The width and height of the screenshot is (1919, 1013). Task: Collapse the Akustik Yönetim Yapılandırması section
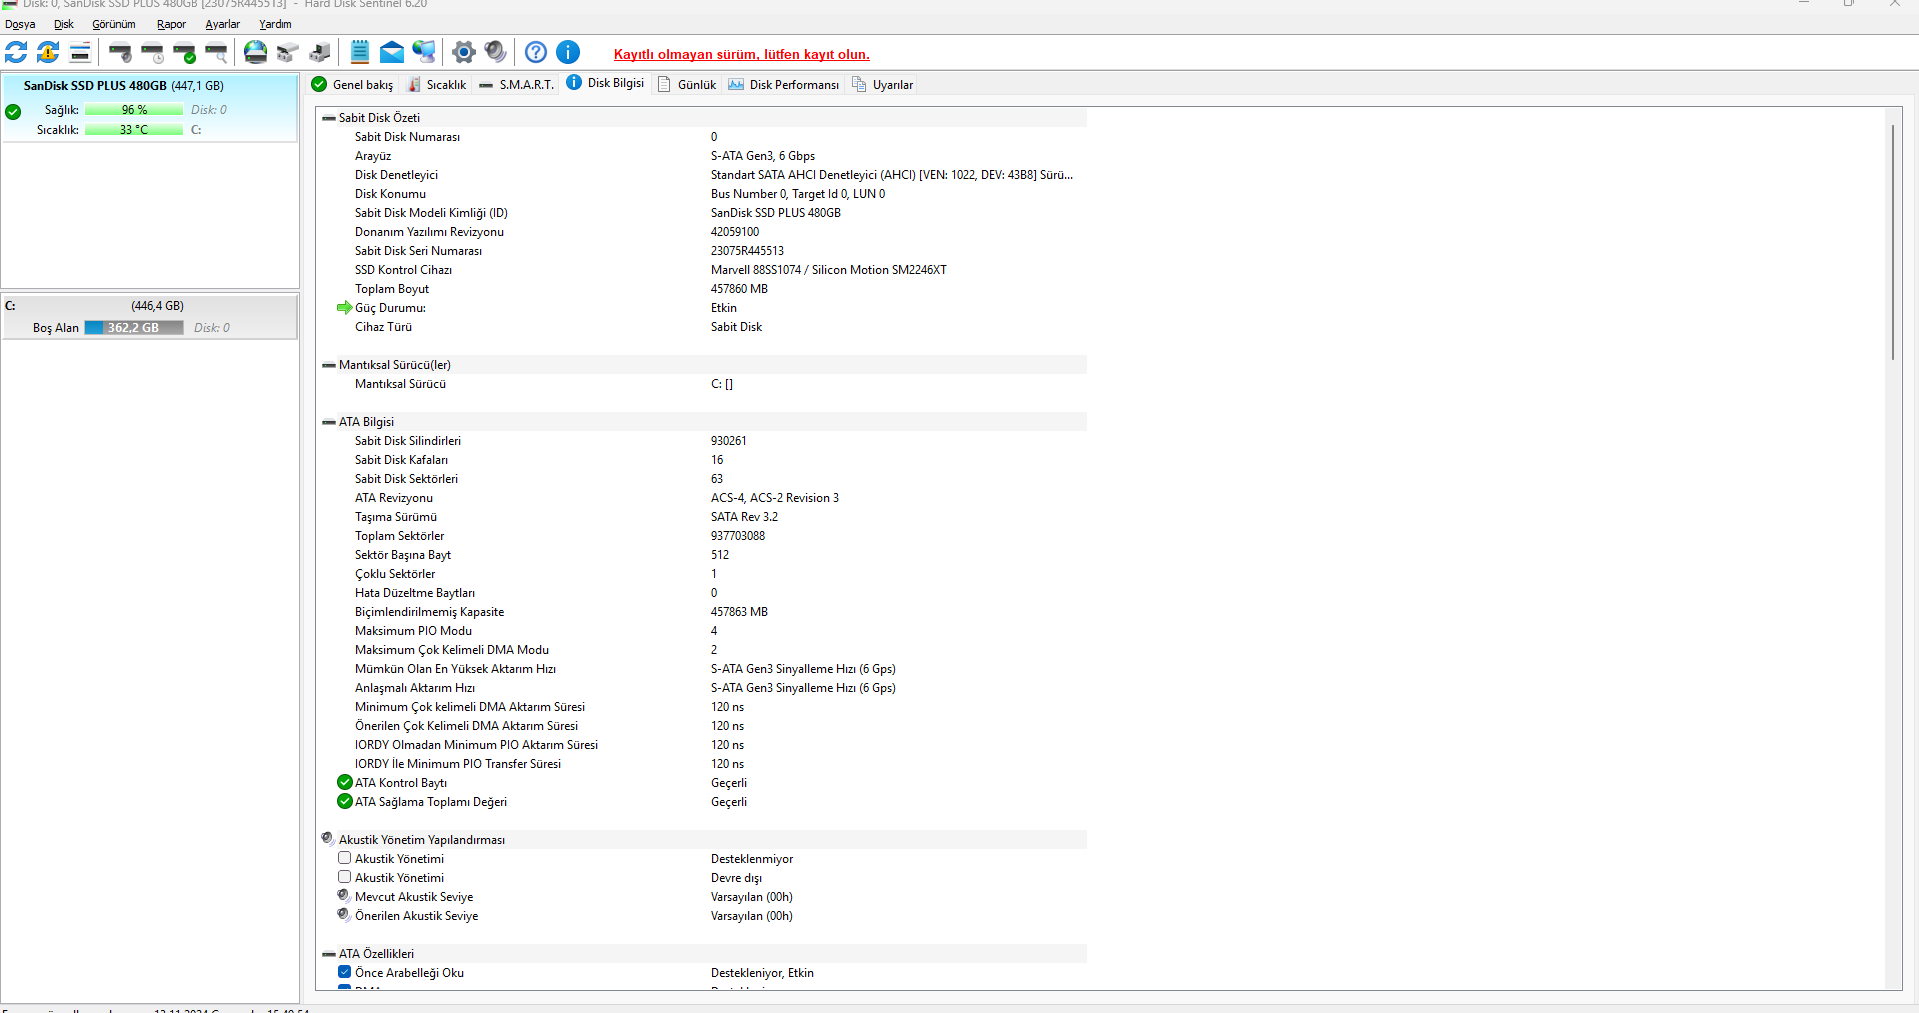coord(328,839)
